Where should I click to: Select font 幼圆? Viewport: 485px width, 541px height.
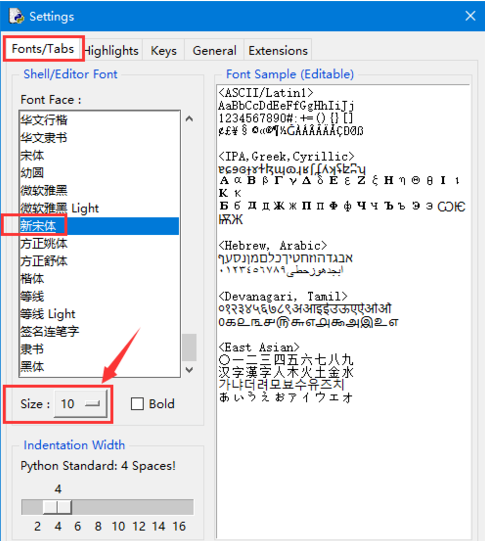[99, 173]
